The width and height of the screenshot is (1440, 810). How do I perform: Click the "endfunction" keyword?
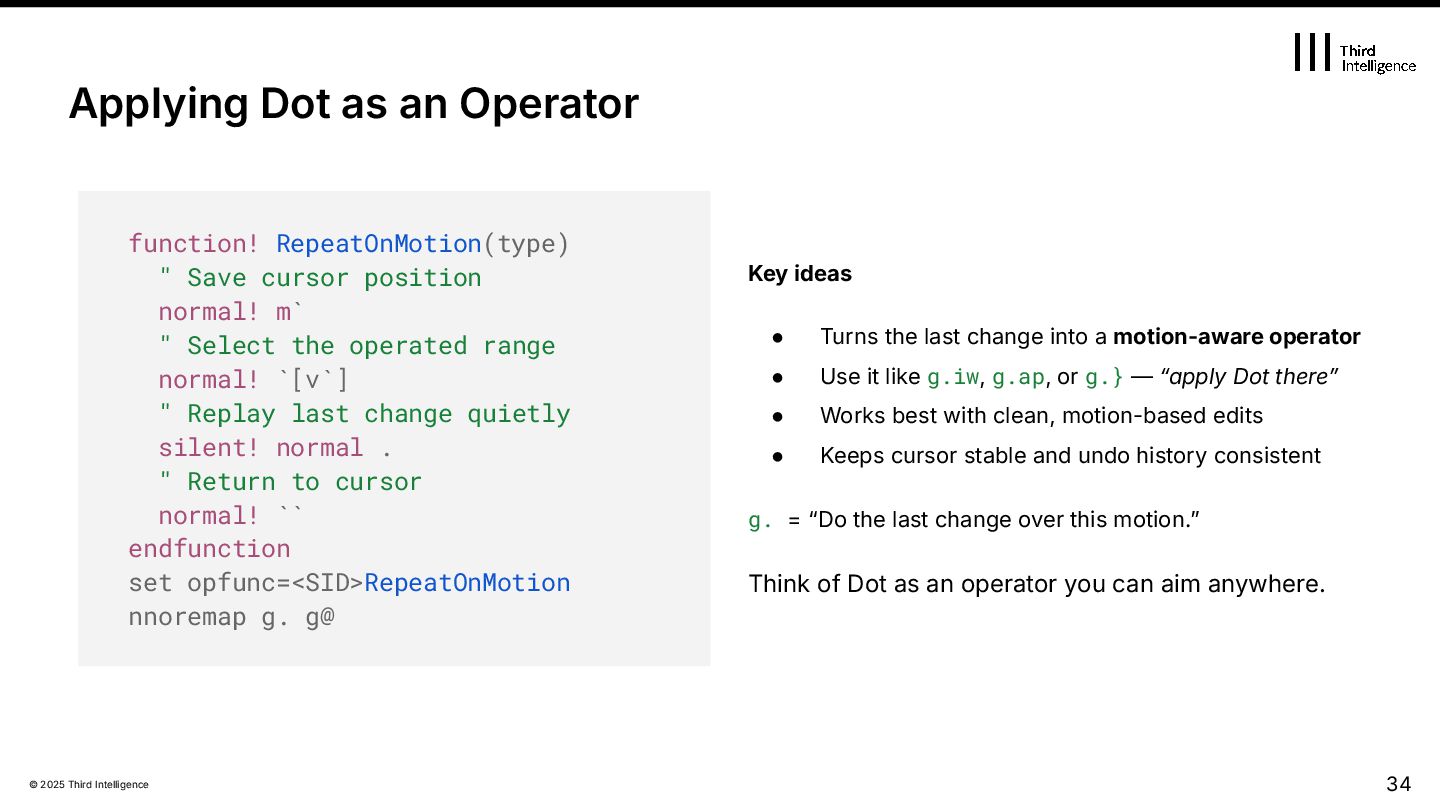(x=209, y=549)
